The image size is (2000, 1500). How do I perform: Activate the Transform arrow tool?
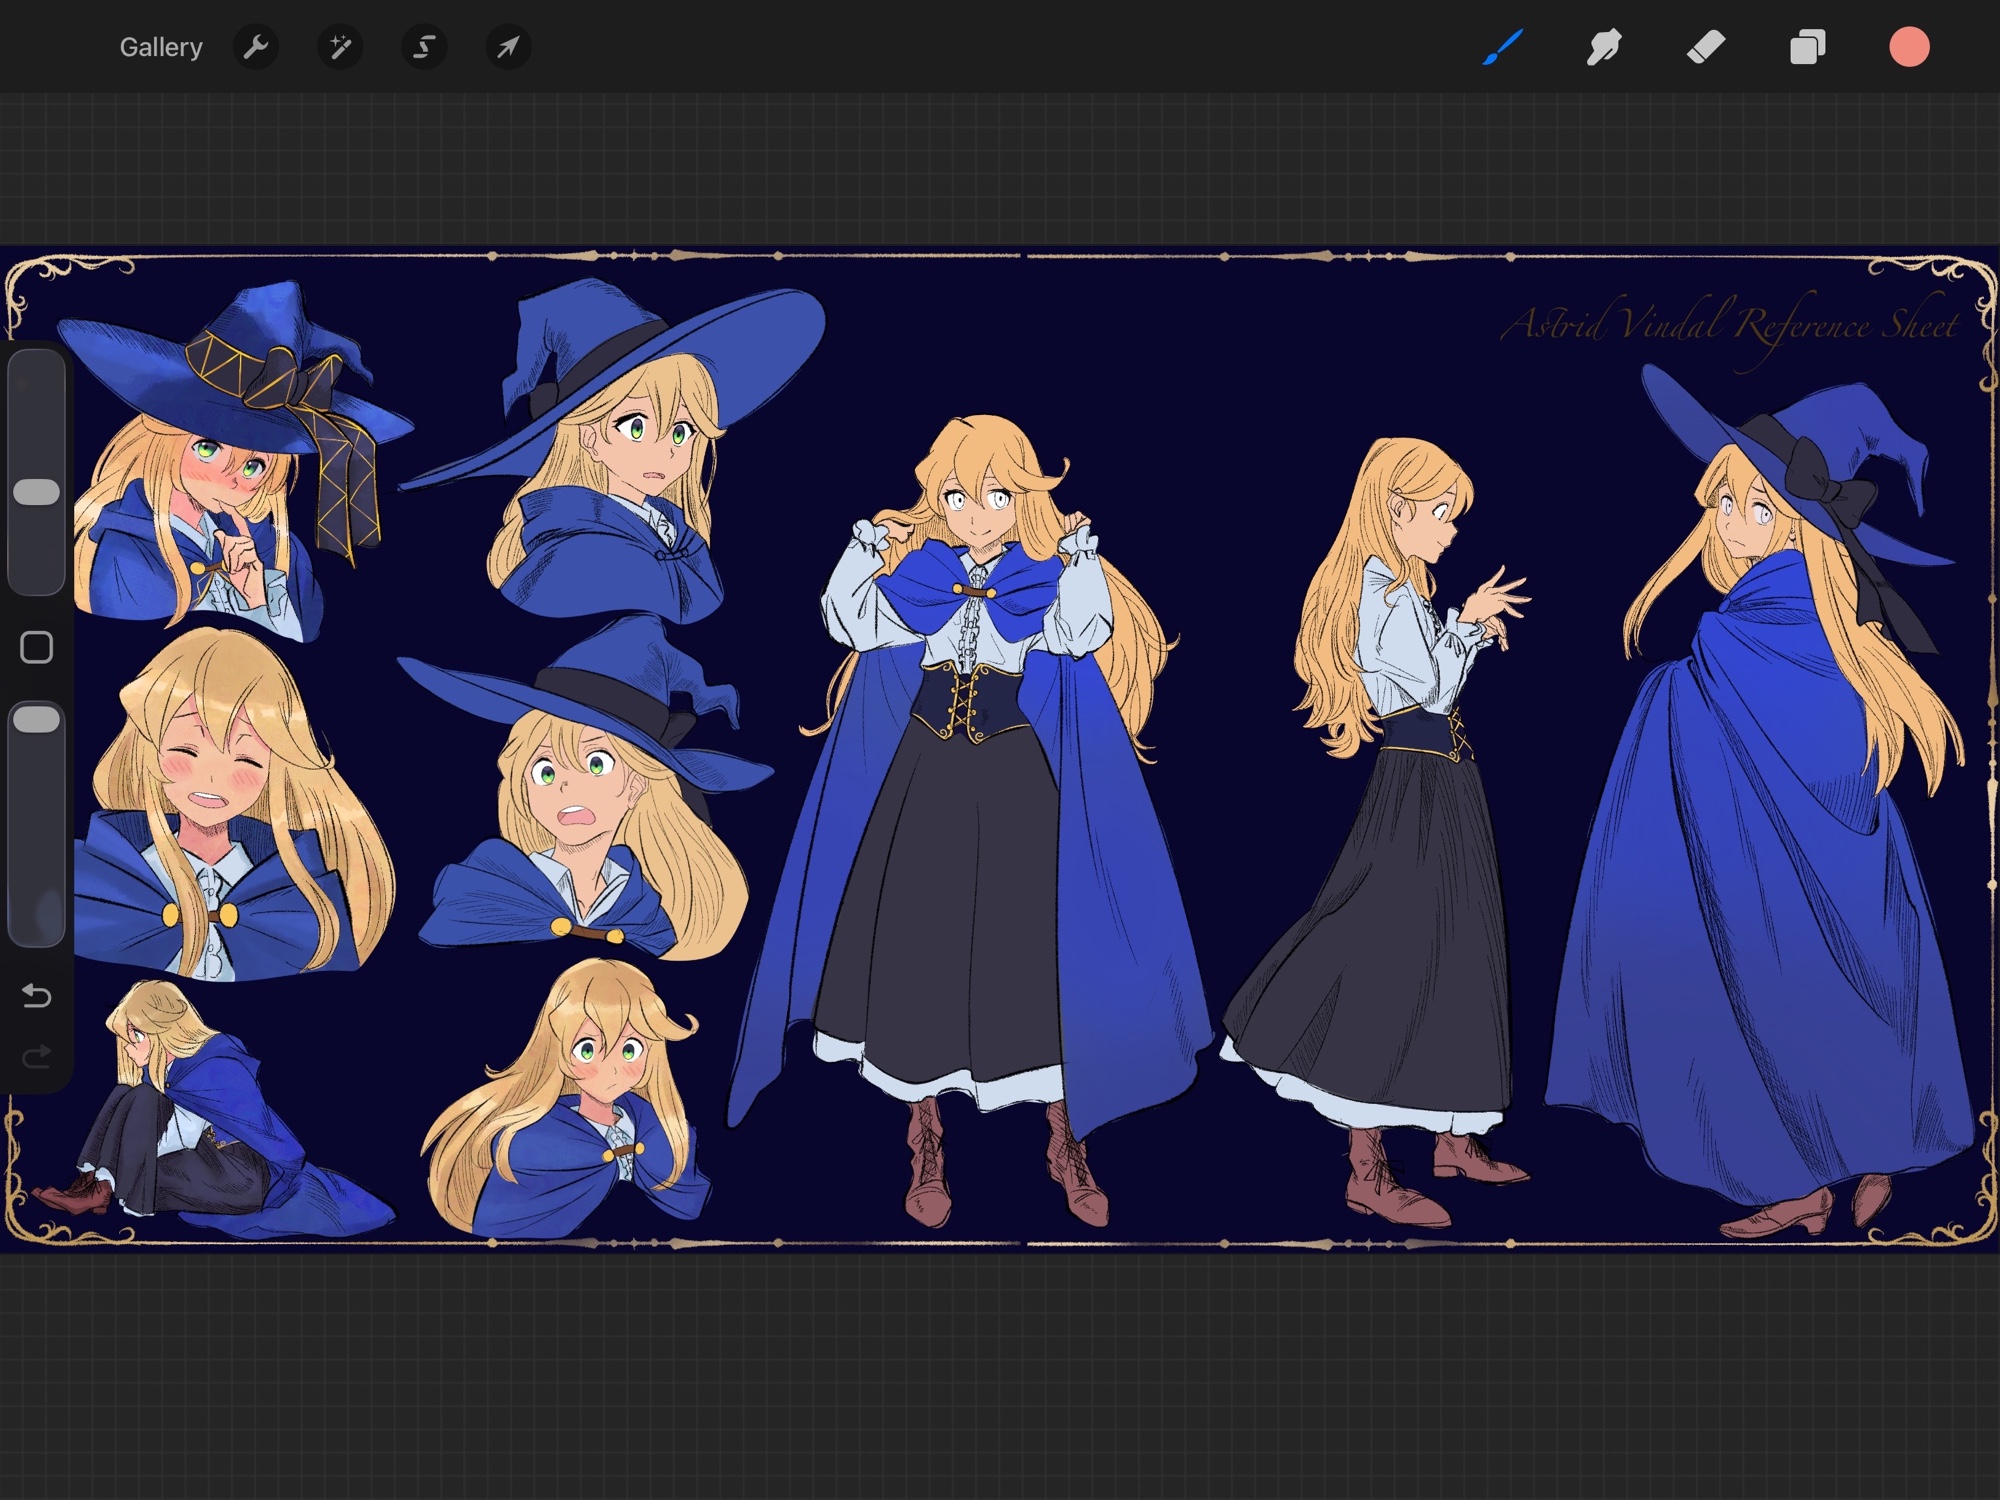point(508,47)
